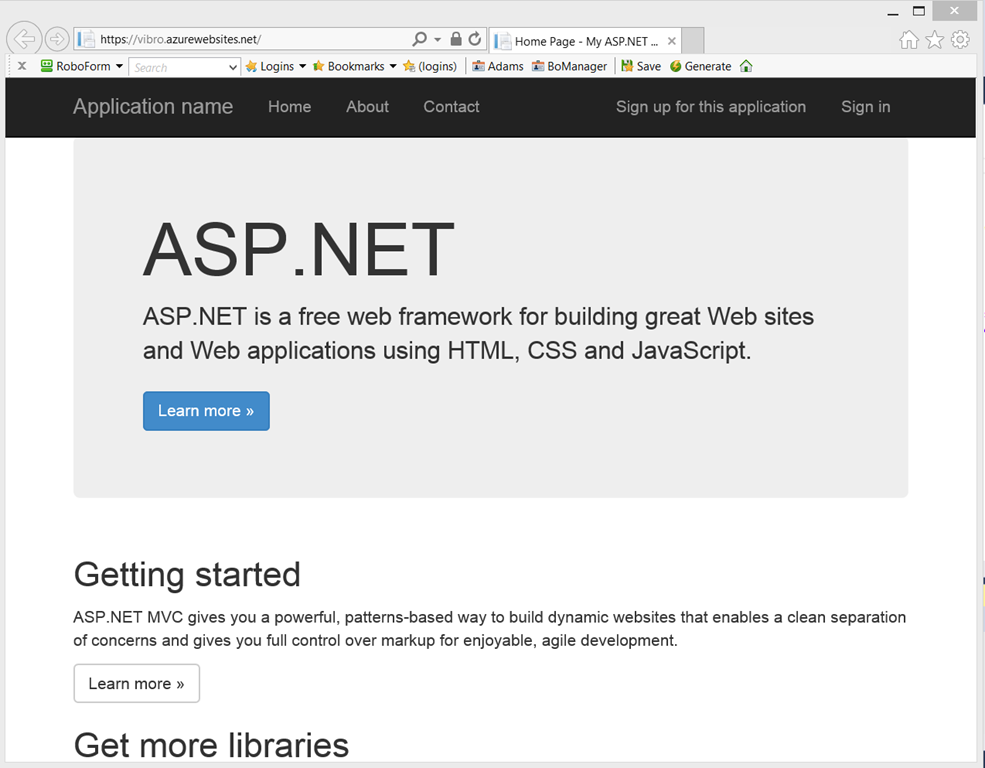Click the security lock icon in address bar
This screenshot has height=768, width=985.
coord(456,39)
